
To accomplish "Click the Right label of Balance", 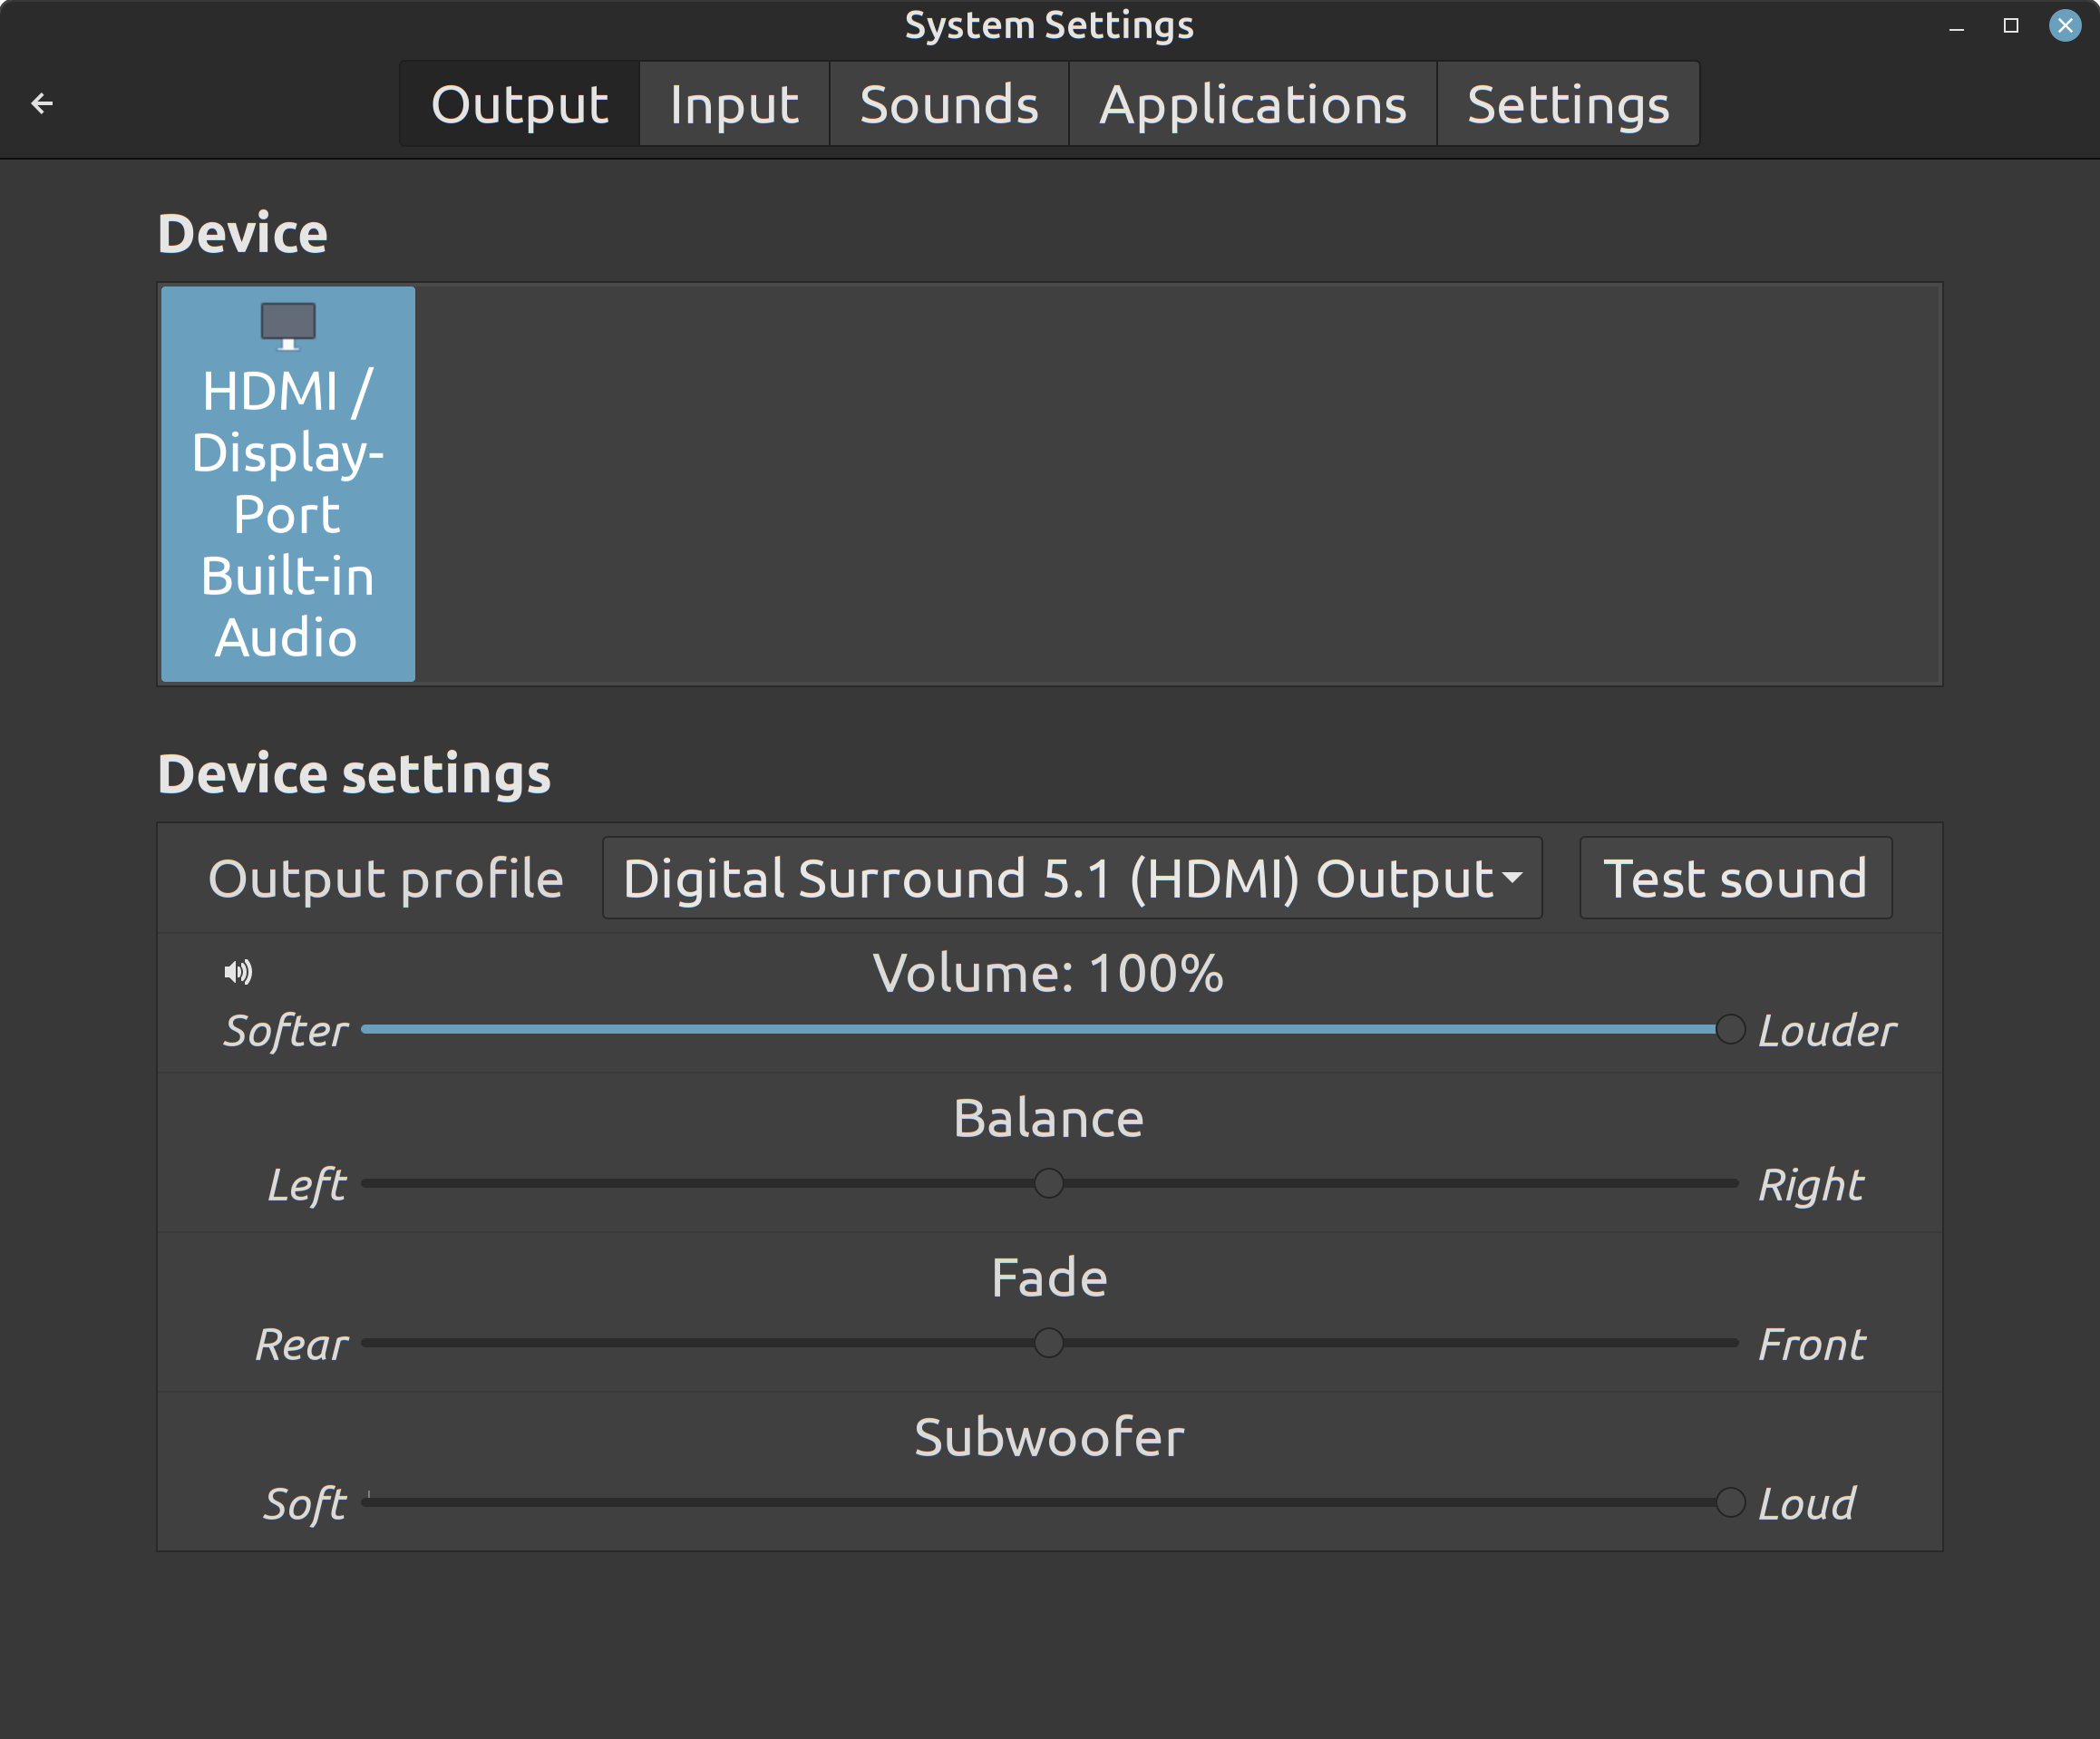I will pyautogui.click(x=1811, y=1186).
